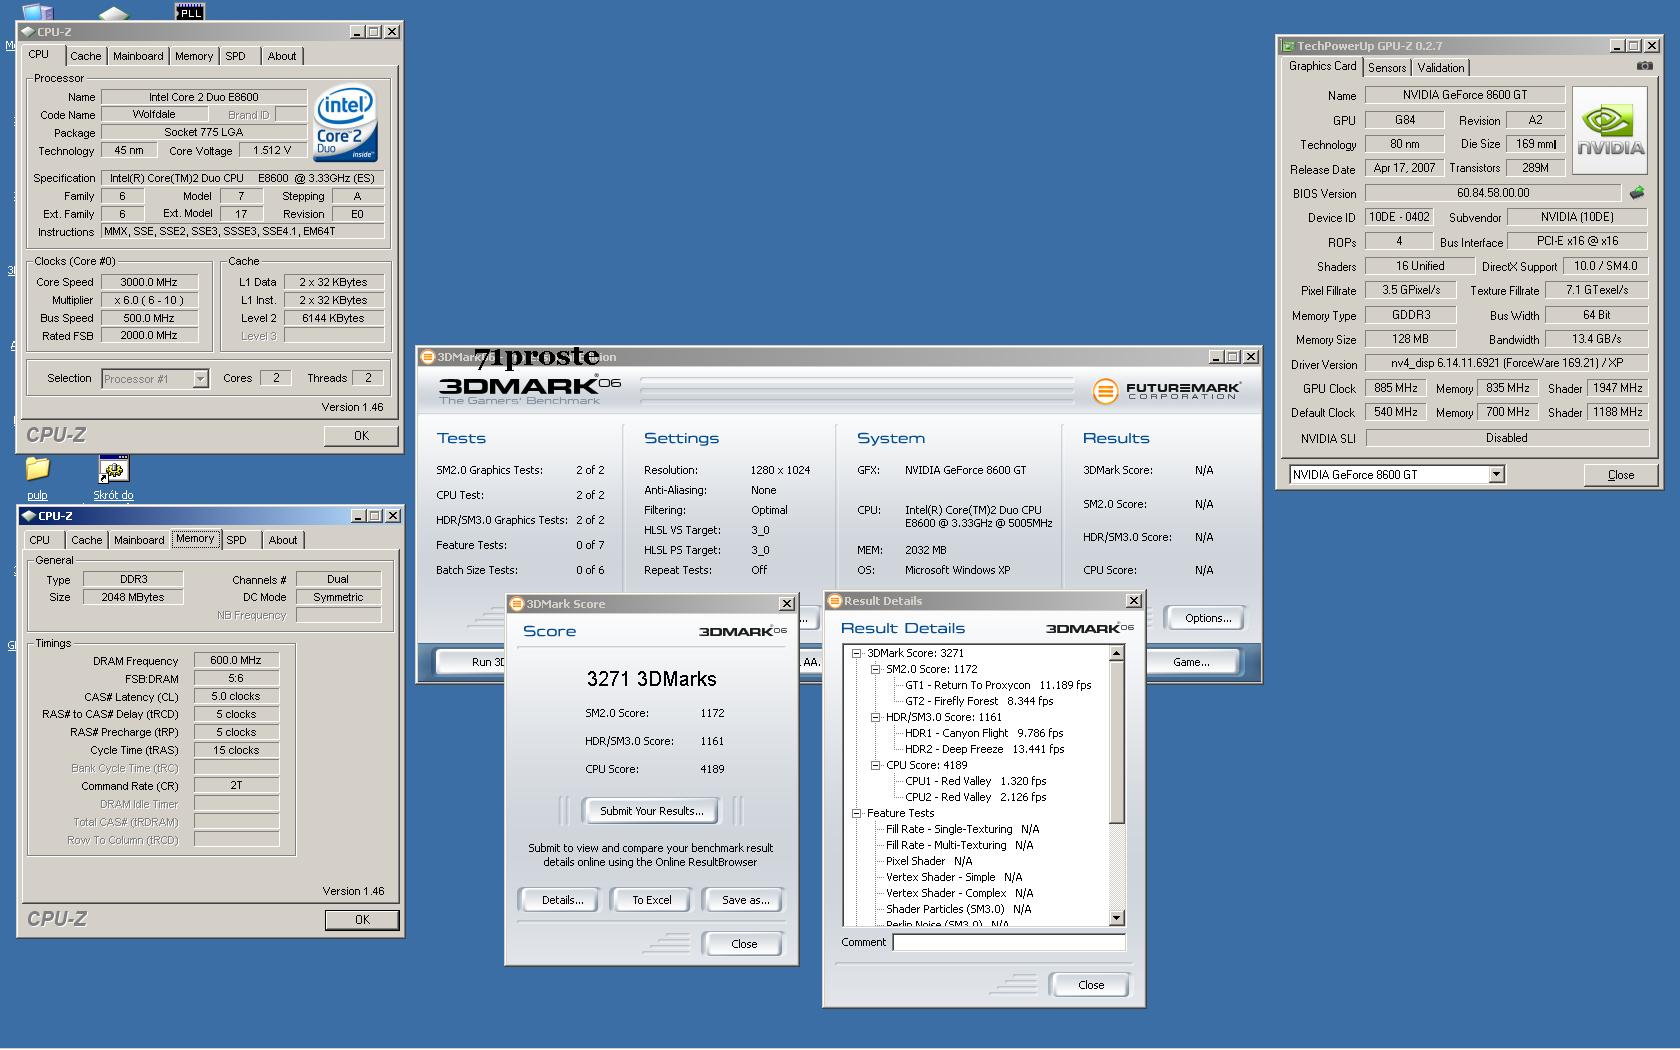
Task: Click the Game... button in 3DMark06
Action: point(1191,662)
